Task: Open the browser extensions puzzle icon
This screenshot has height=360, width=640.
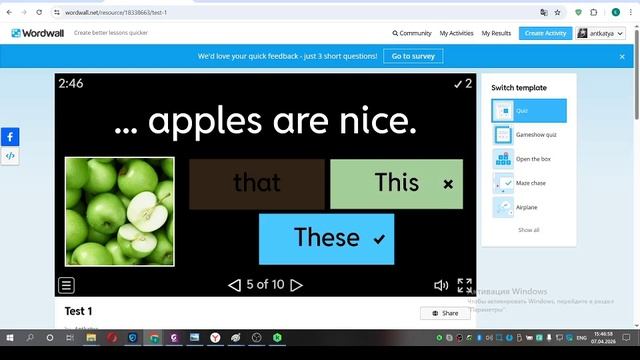Action: tap(594, 13)
